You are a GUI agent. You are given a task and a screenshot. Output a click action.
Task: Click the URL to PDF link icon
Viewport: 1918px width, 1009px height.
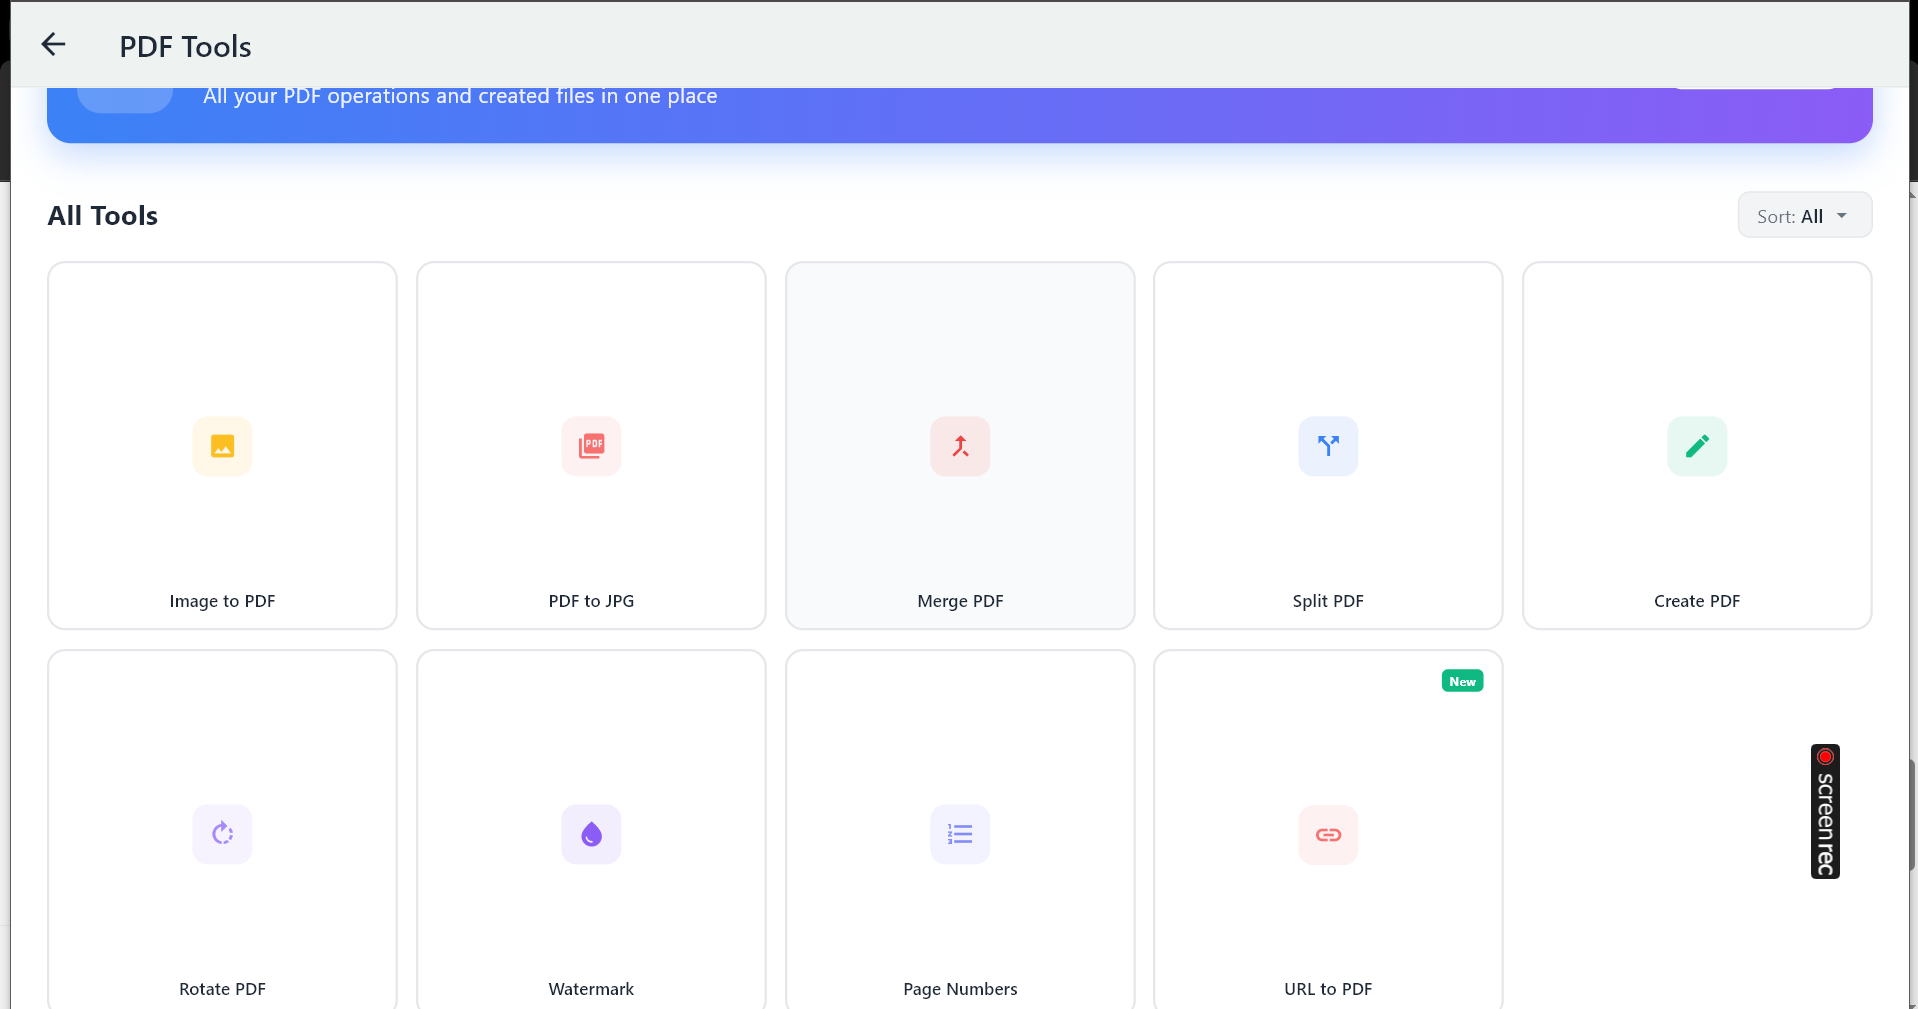click(1328, 834)
